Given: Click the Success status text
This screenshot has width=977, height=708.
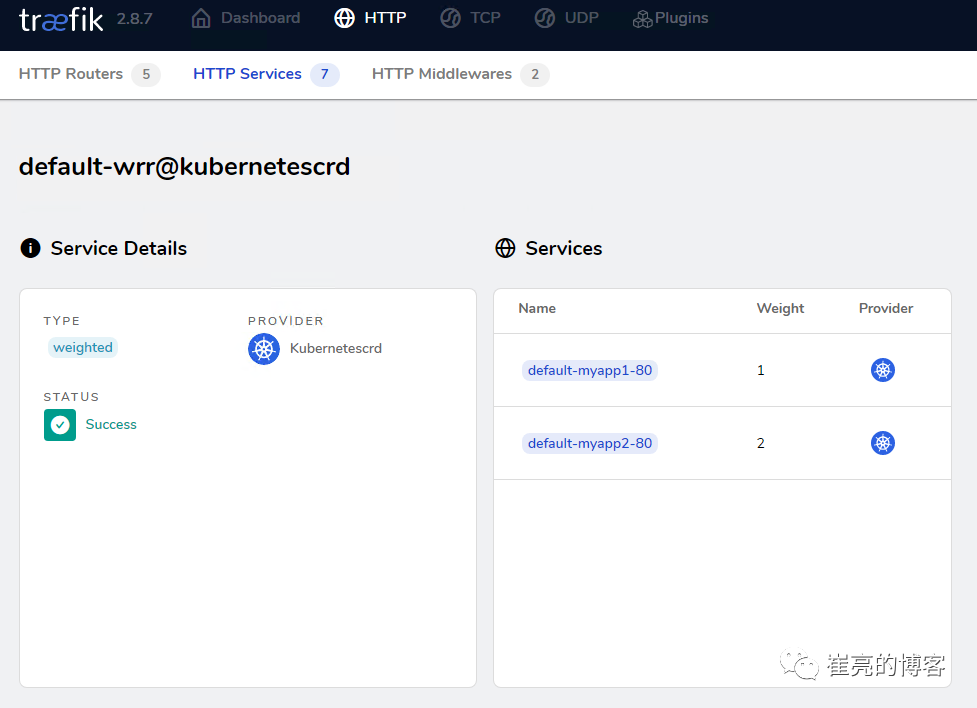Looking at the screenshot, I should point(111,424).
